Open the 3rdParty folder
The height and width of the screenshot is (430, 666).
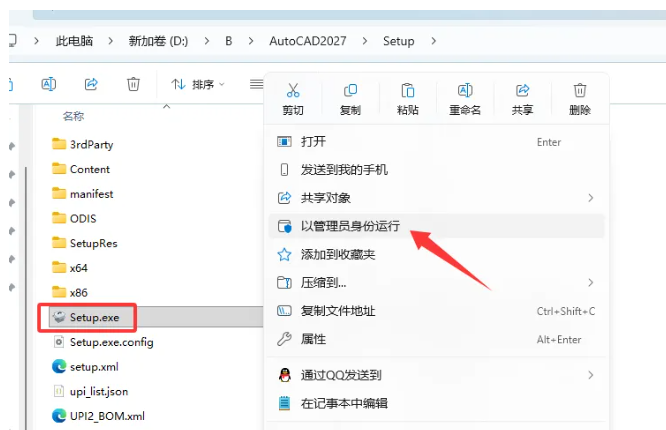91,144
